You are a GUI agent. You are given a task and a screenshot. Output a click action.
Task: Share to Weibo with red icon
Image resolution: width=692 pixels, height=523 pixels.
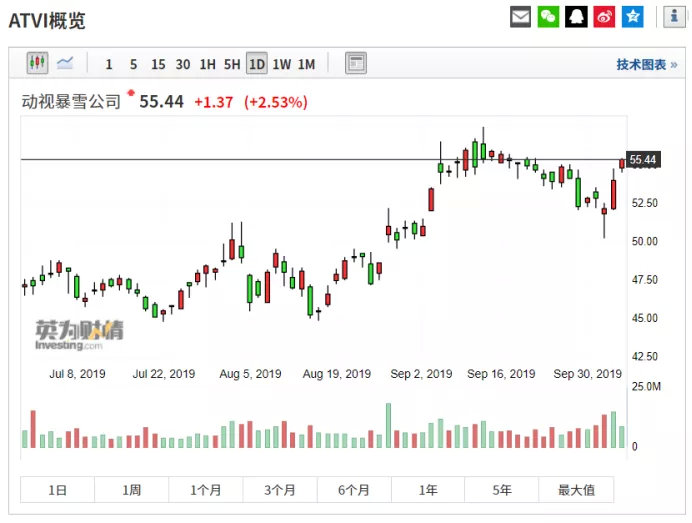point(604,17)
